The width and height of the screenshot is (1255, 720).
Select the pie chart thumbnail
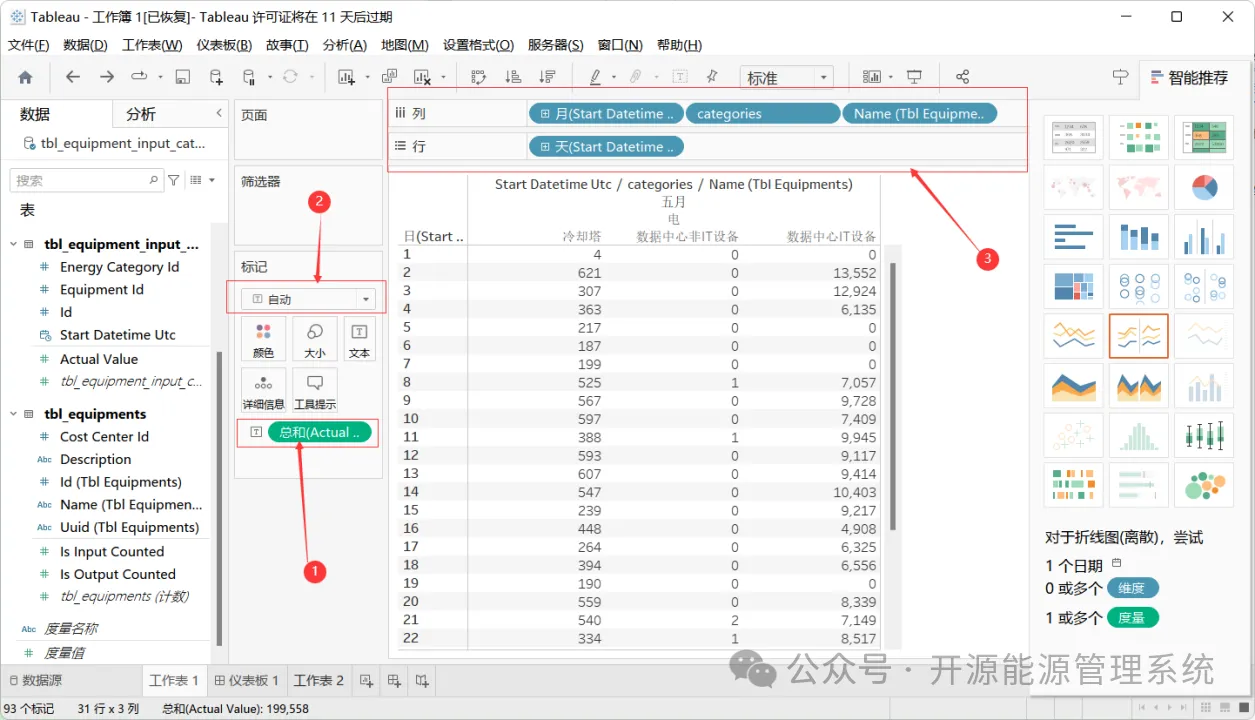pos(1203,187)
